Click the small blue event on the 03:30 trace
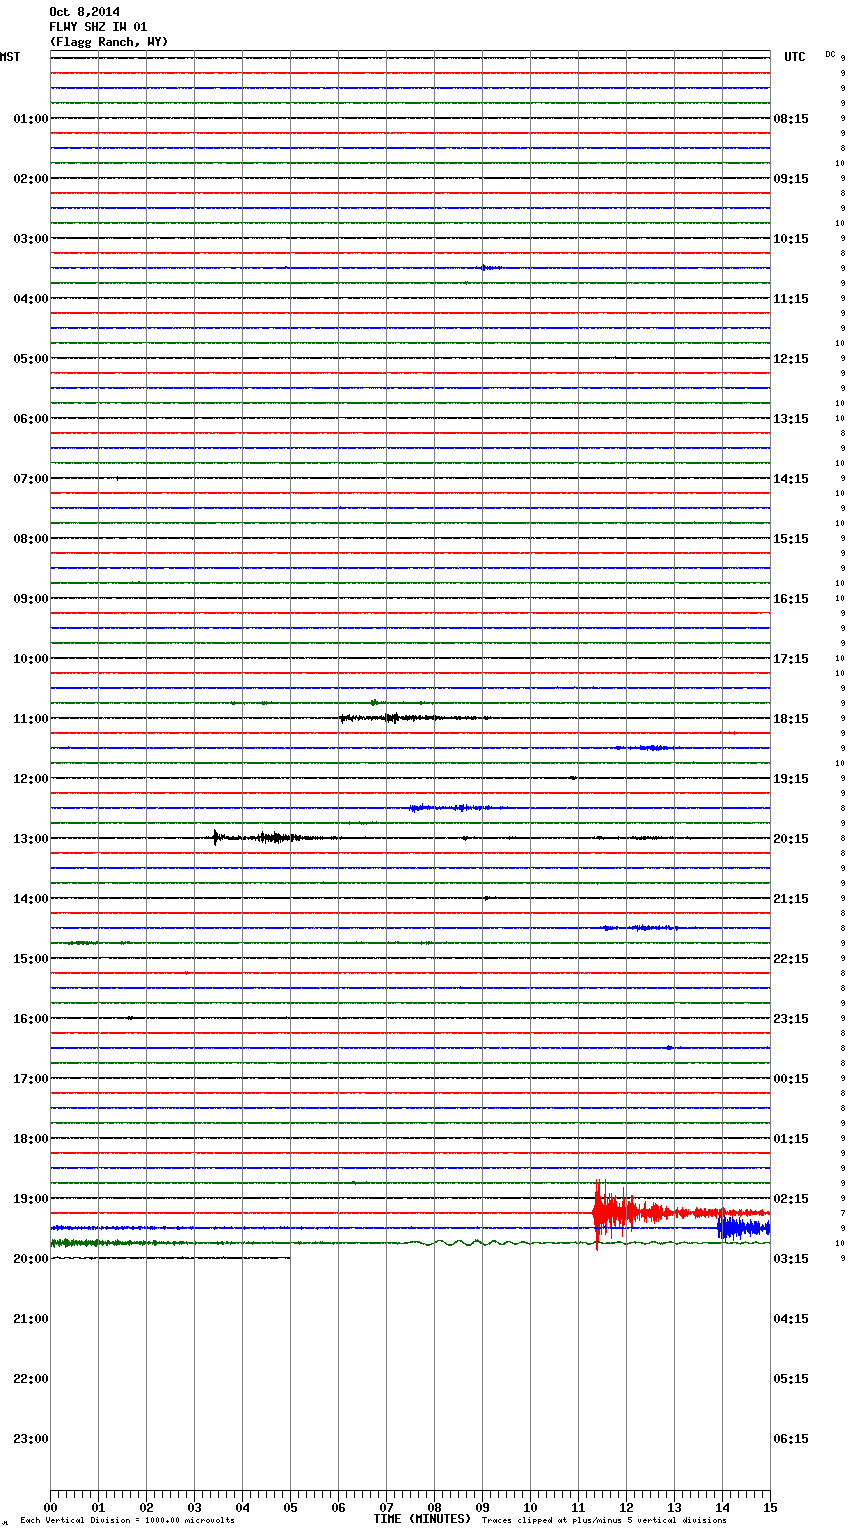Viewport: 850px width, 1534px height. point(489,268)
